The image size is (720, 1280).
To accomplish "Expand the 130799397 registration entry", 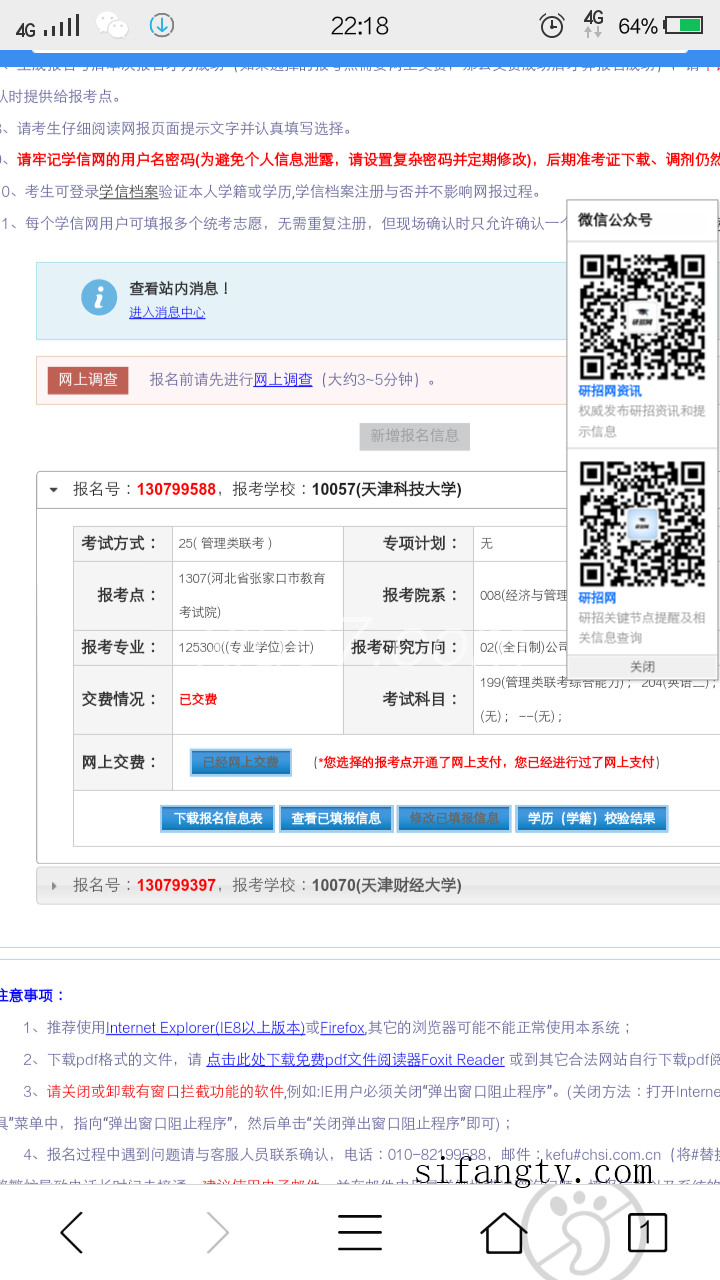I will pos(53,886).
